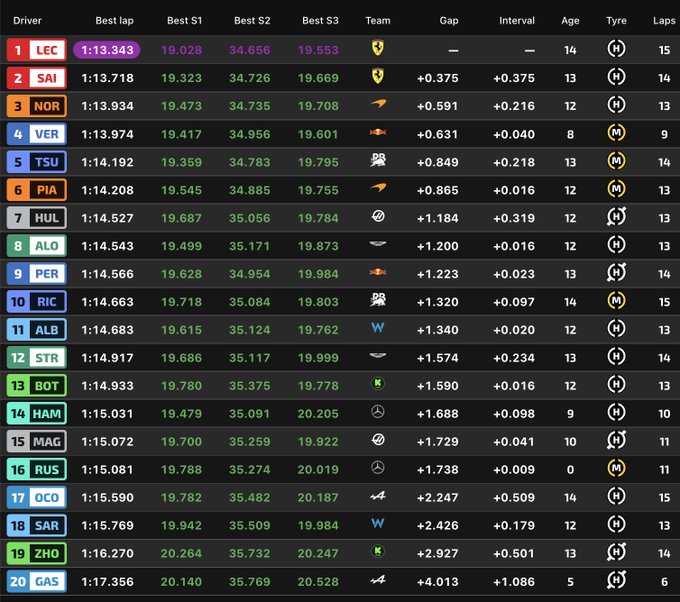Viewport: 680px width, 602px height.
Task: Select the 14 HAM driver badge
Action: 36,414
